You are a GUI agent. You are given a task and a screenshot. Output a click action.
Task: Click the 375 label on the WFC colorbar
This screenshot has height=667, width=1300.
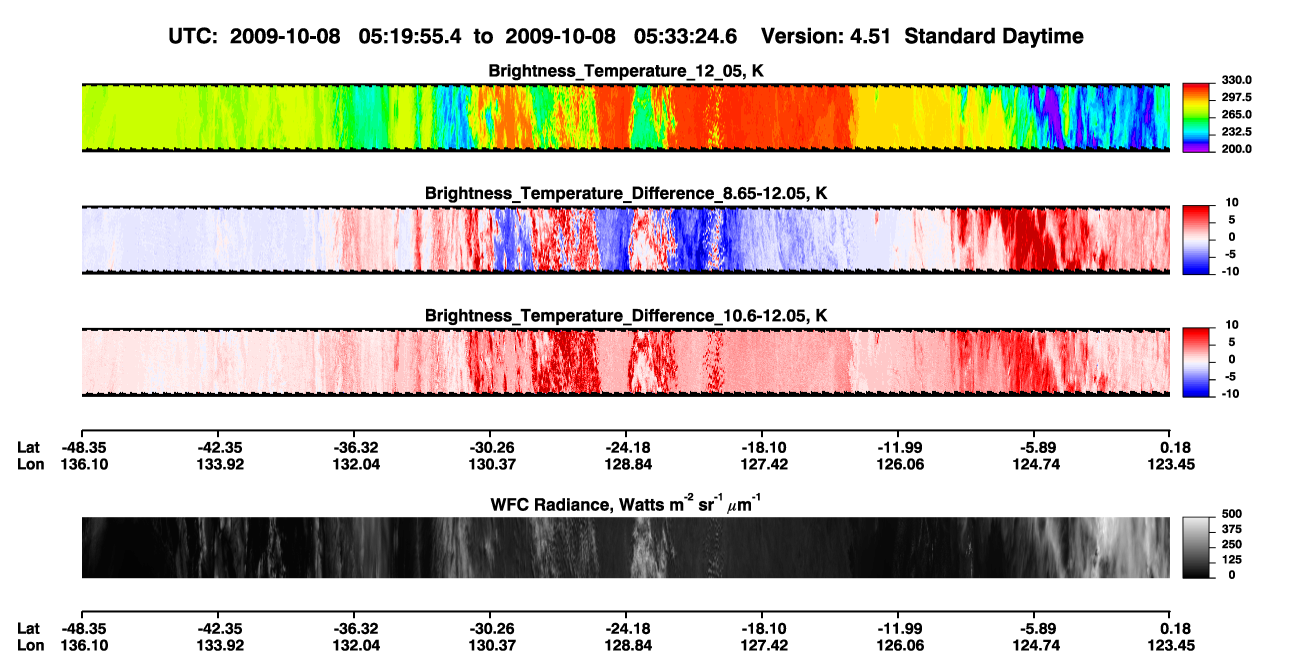1231,528
